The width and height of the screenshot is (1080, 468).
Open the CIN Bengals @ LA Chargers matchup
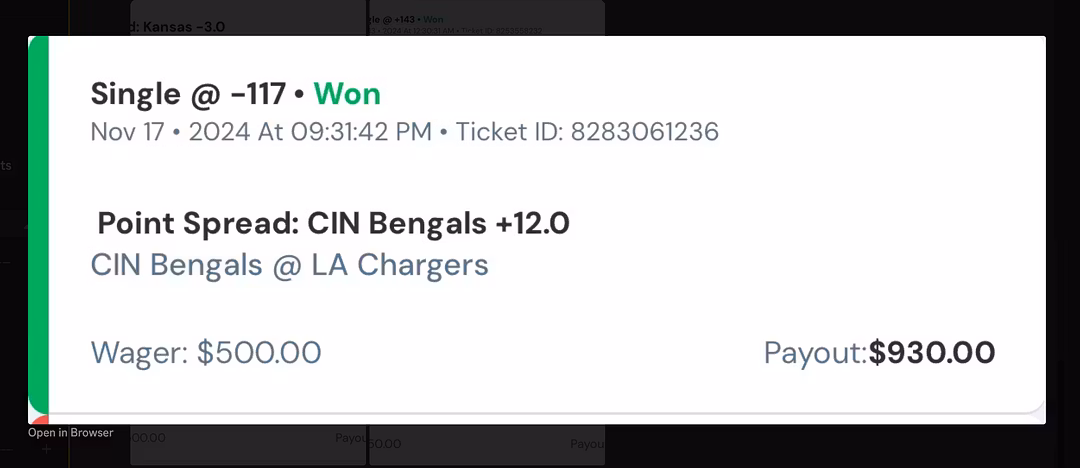click(289, 265)
